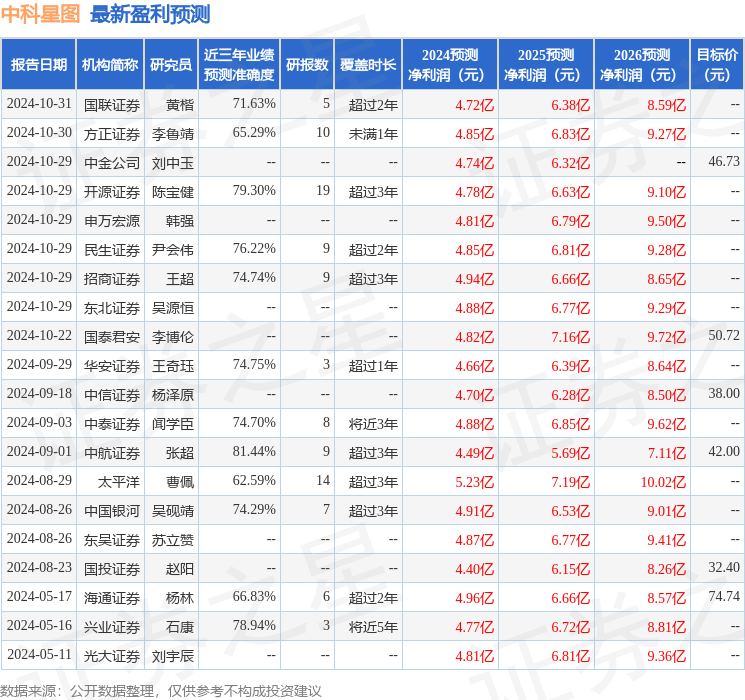Click the 81.44% accuracy cell for 中航证券
Image resolution: width=745 pixels, height=700 pixels.
254,451
